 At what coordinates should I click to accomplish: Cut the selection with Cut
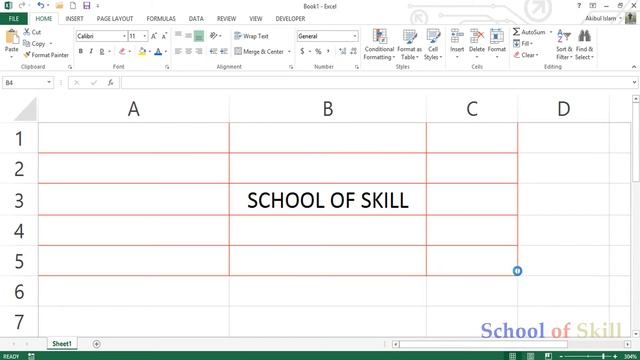pos(32,32)
